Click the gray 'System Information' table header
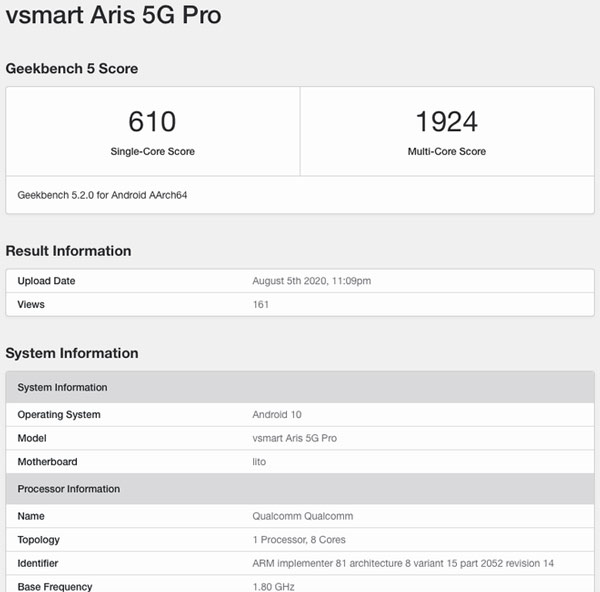The height and width of the screenshot is (592, 600). [300, 387]
